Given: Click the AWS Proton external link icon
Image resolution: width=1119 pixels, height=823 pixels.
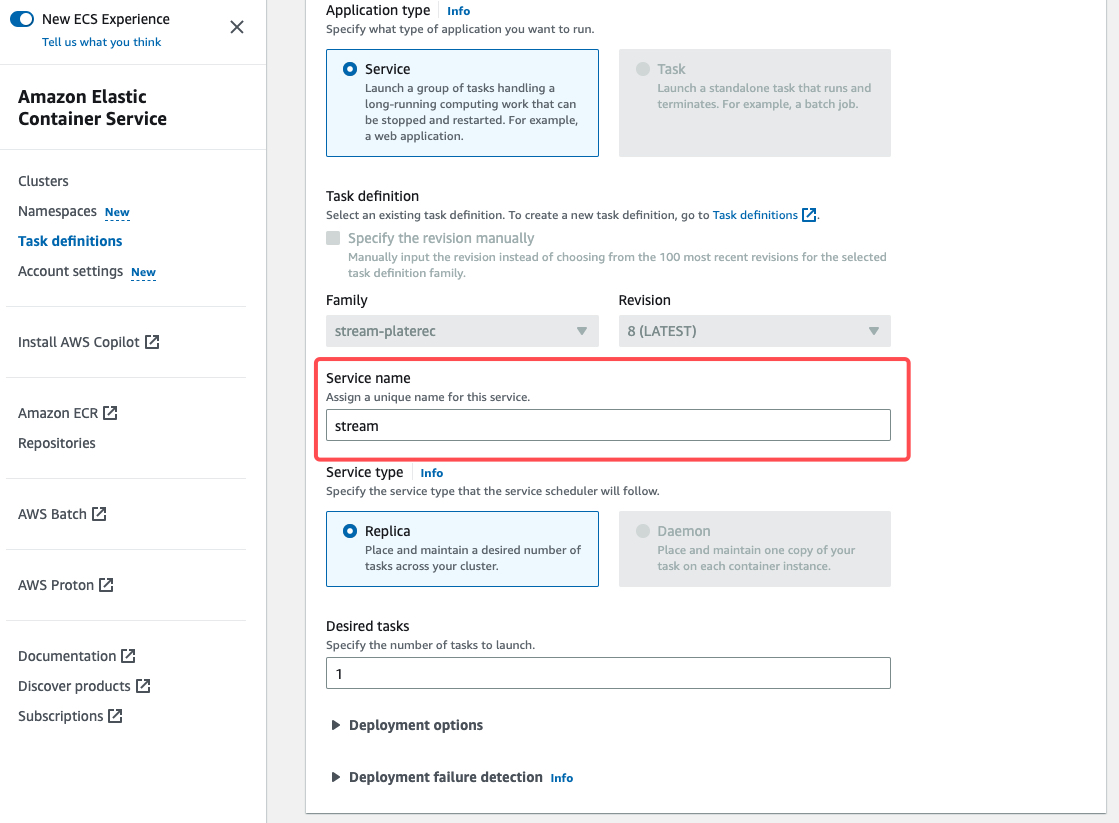Looking at the screenshot, I should coord(106,585).
